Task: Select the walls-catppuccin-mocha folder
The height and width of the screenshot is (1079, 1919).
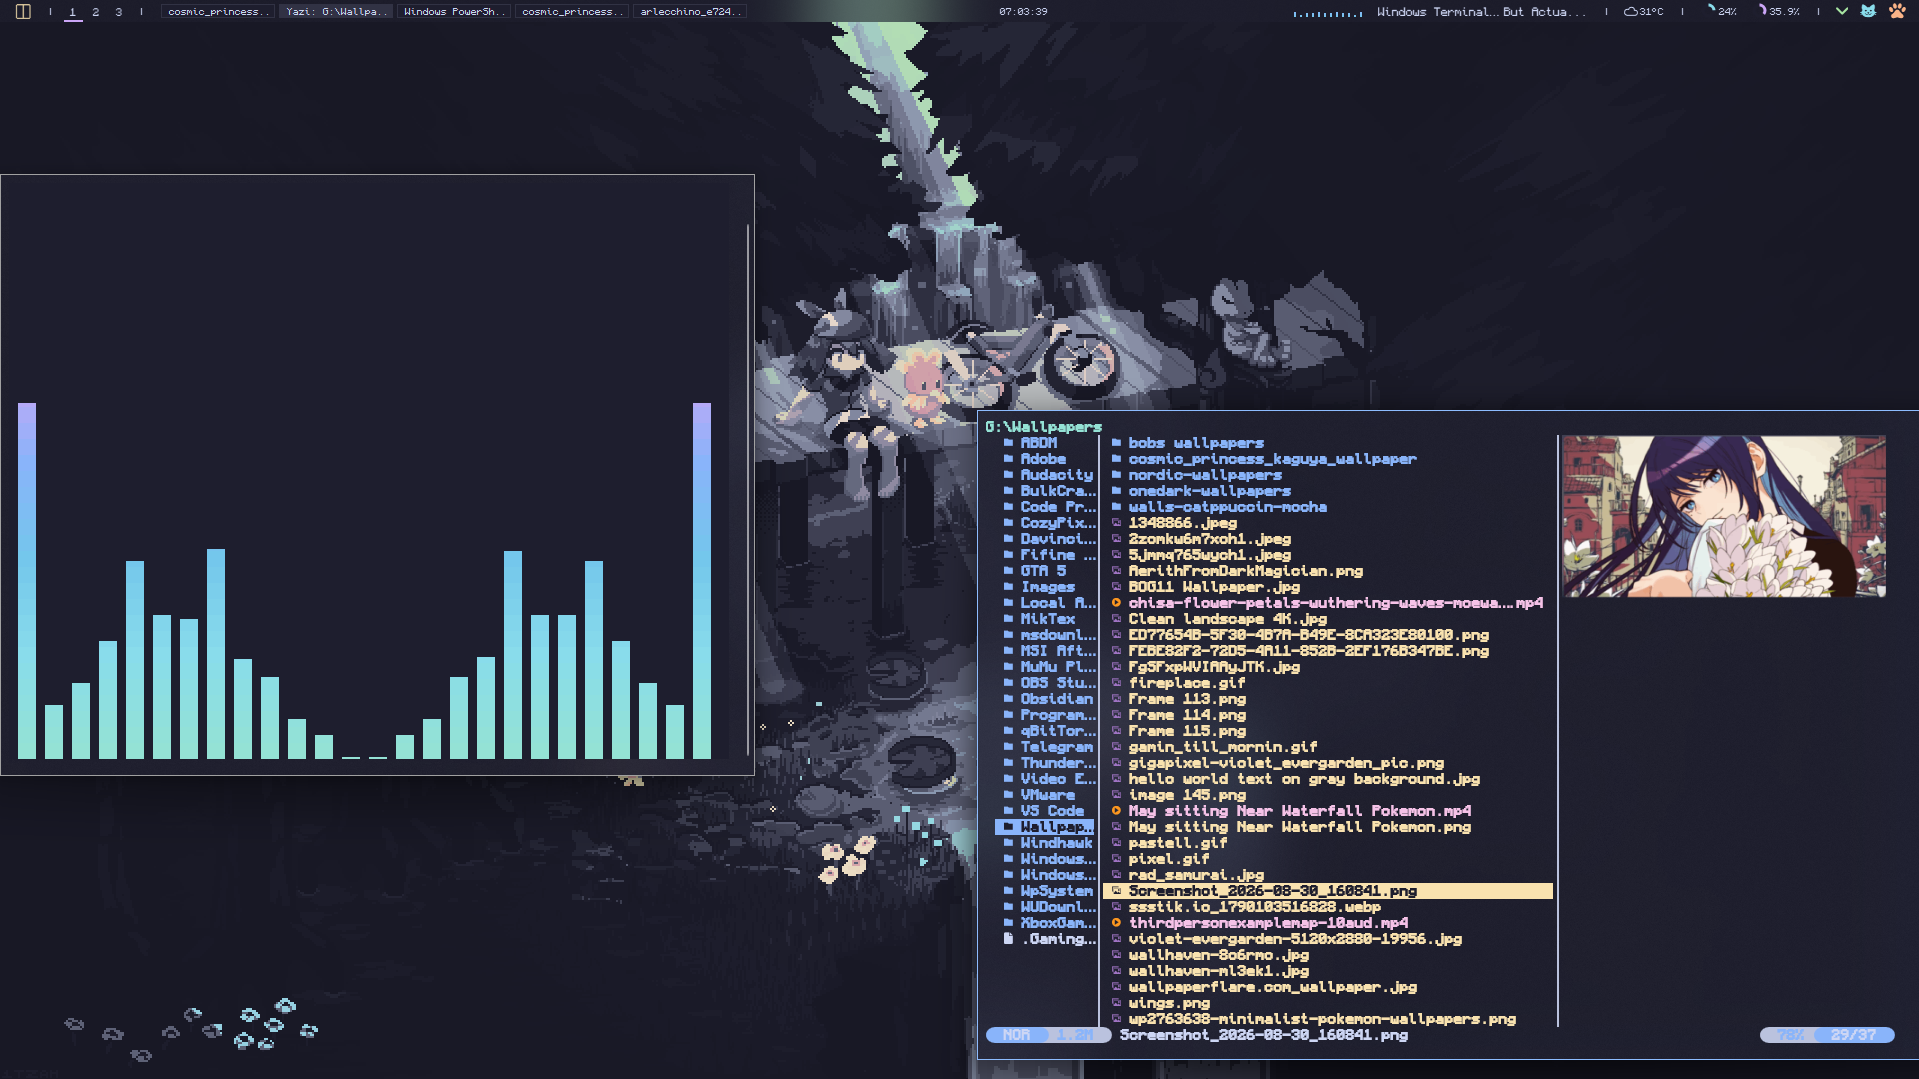Action: pyautogui.click(x=1227, y=507)
